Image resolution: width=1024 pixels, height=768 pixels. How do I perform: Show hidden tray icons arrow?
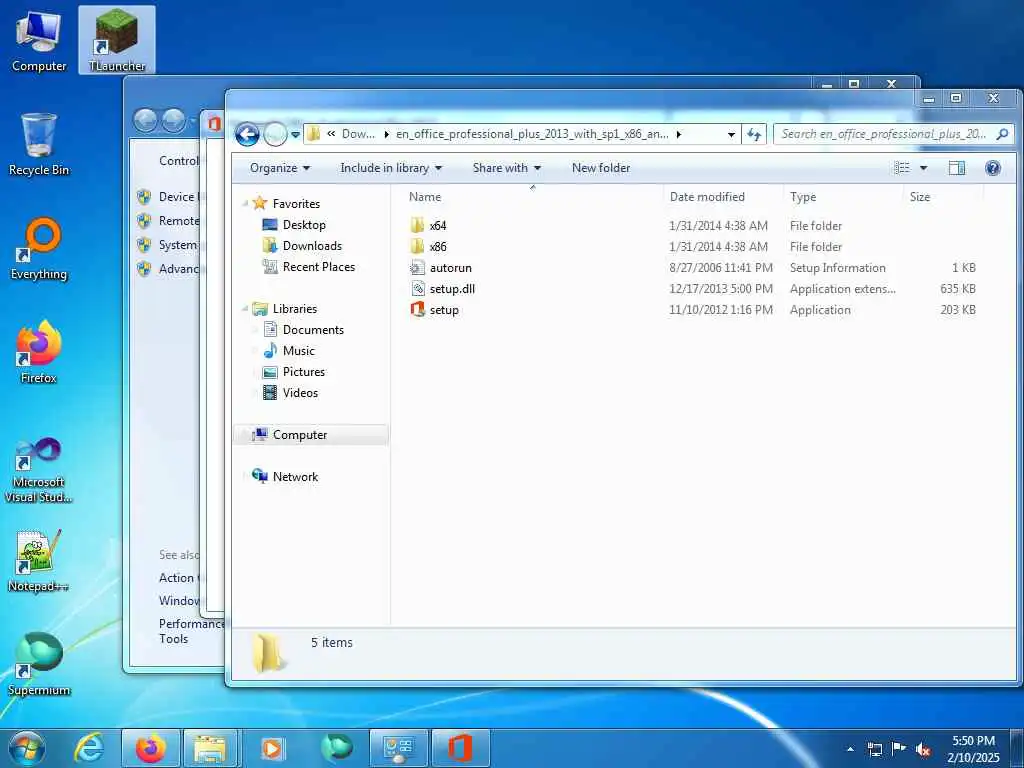(x=850, y=749)
